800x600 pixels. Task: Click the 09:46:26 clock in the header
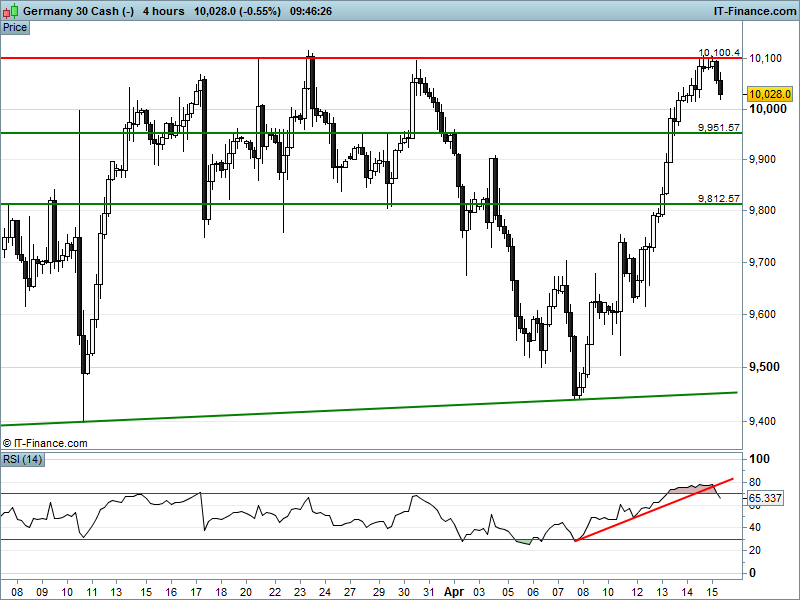311,11
